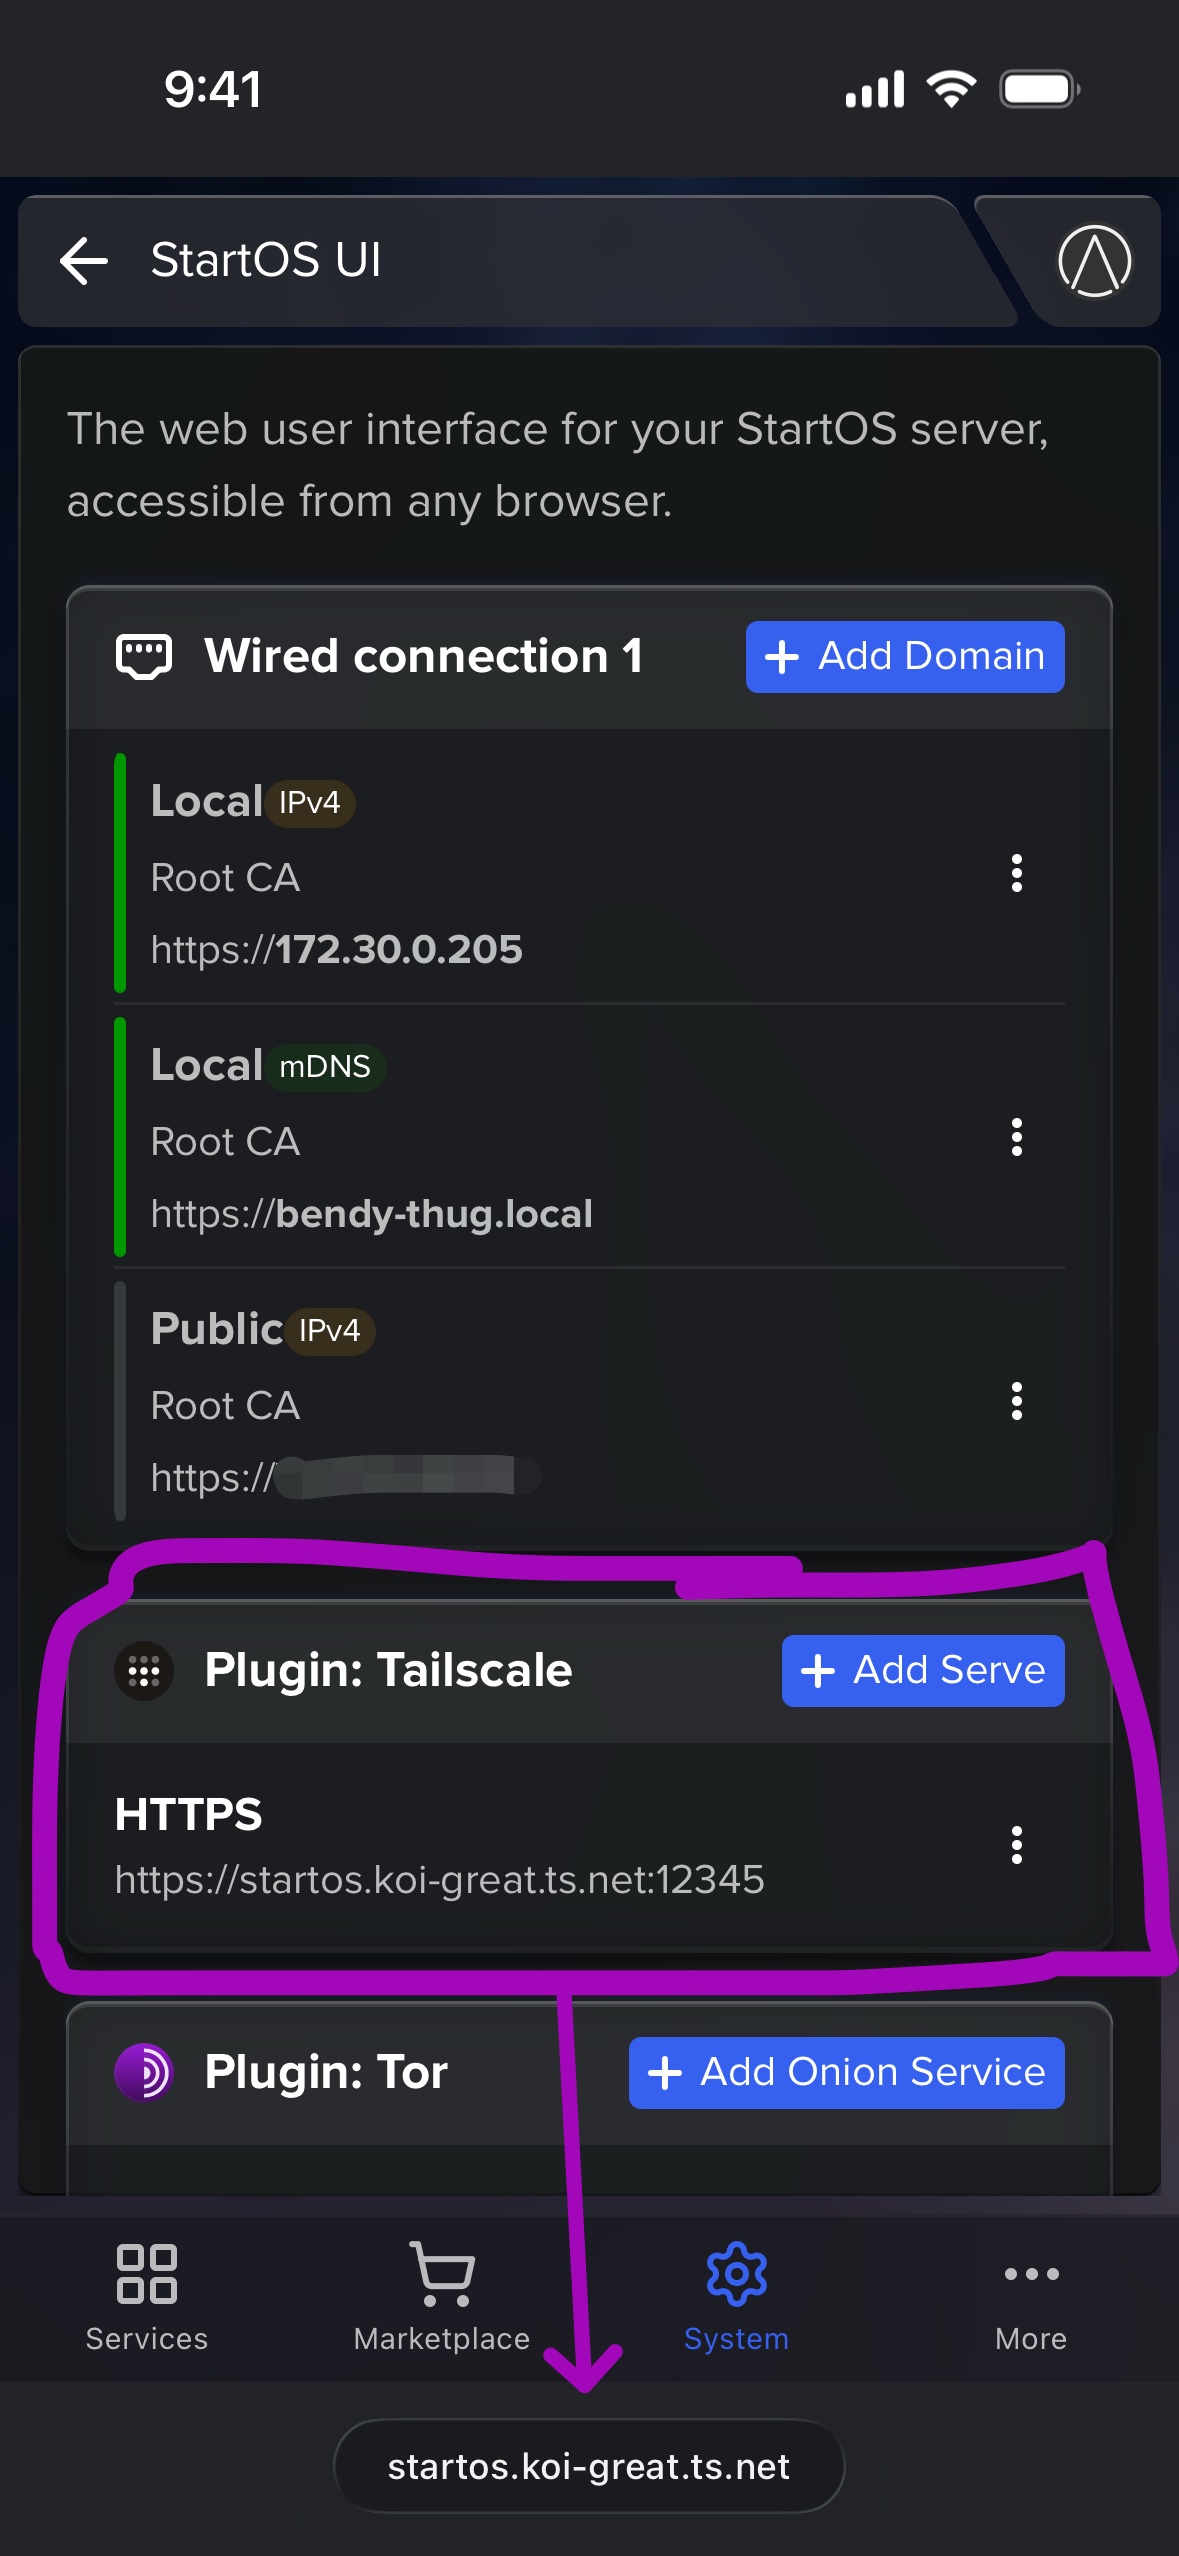Select the https://172.30.0.205 address
Viewport: 1179px width, 2556px height.
[x=337, y=949]
